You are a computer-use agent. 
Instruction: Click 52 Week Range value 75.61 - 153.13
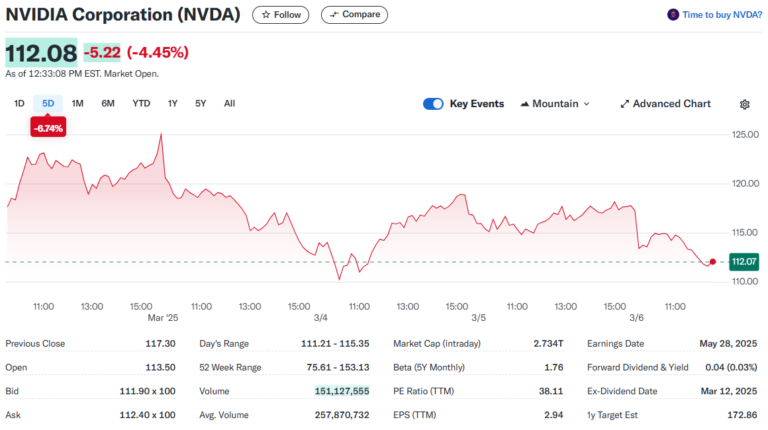click(338, 367)
